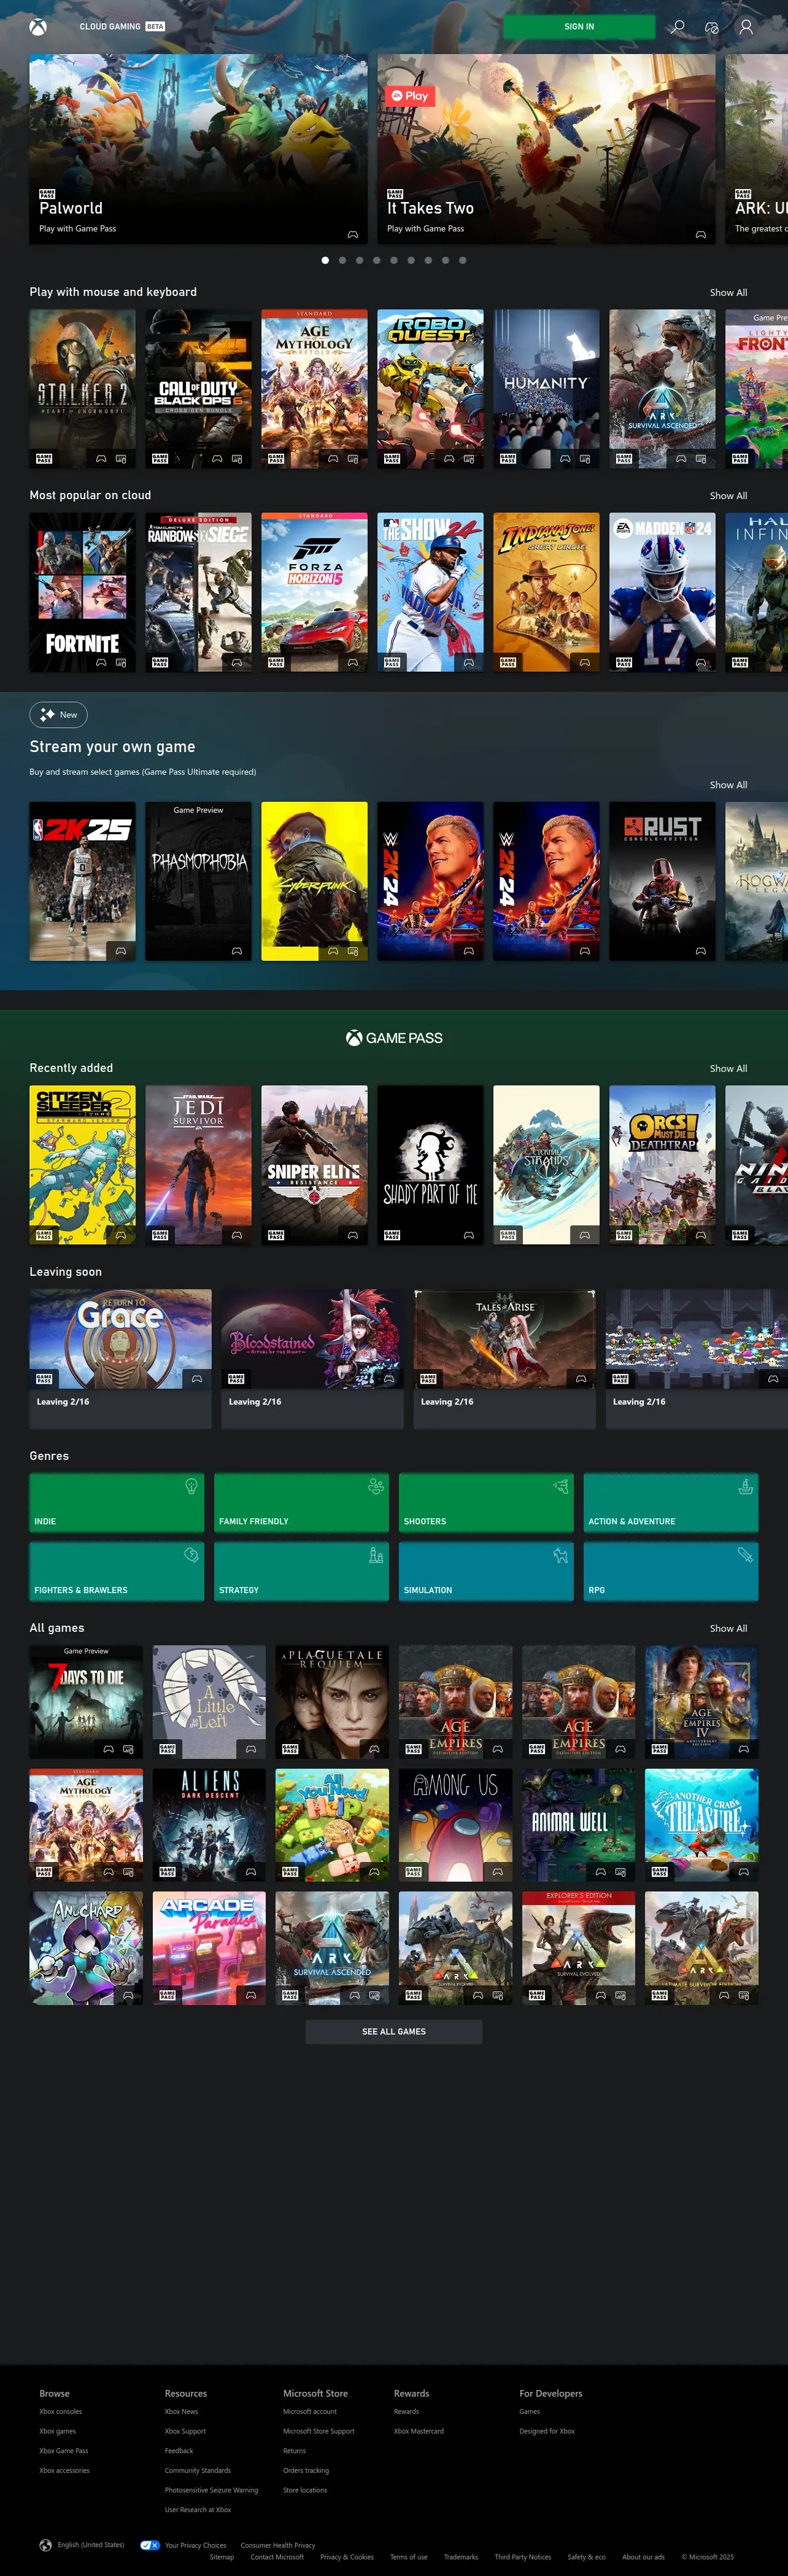Click the Xbox logo in the header
The height and width of the screenshot is (2576, 788).
[37, 27]
